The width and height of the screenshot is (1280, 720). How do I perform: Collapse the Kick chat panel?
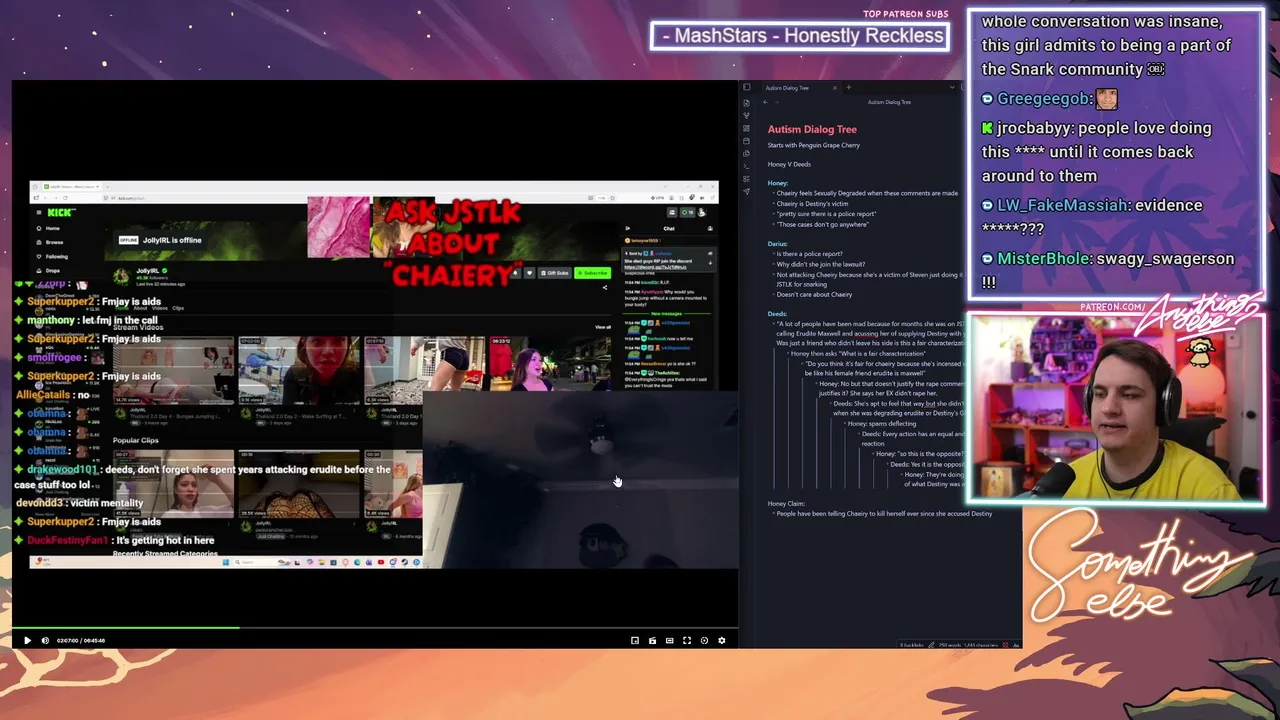pyautogui.click(x=628, y=228)
